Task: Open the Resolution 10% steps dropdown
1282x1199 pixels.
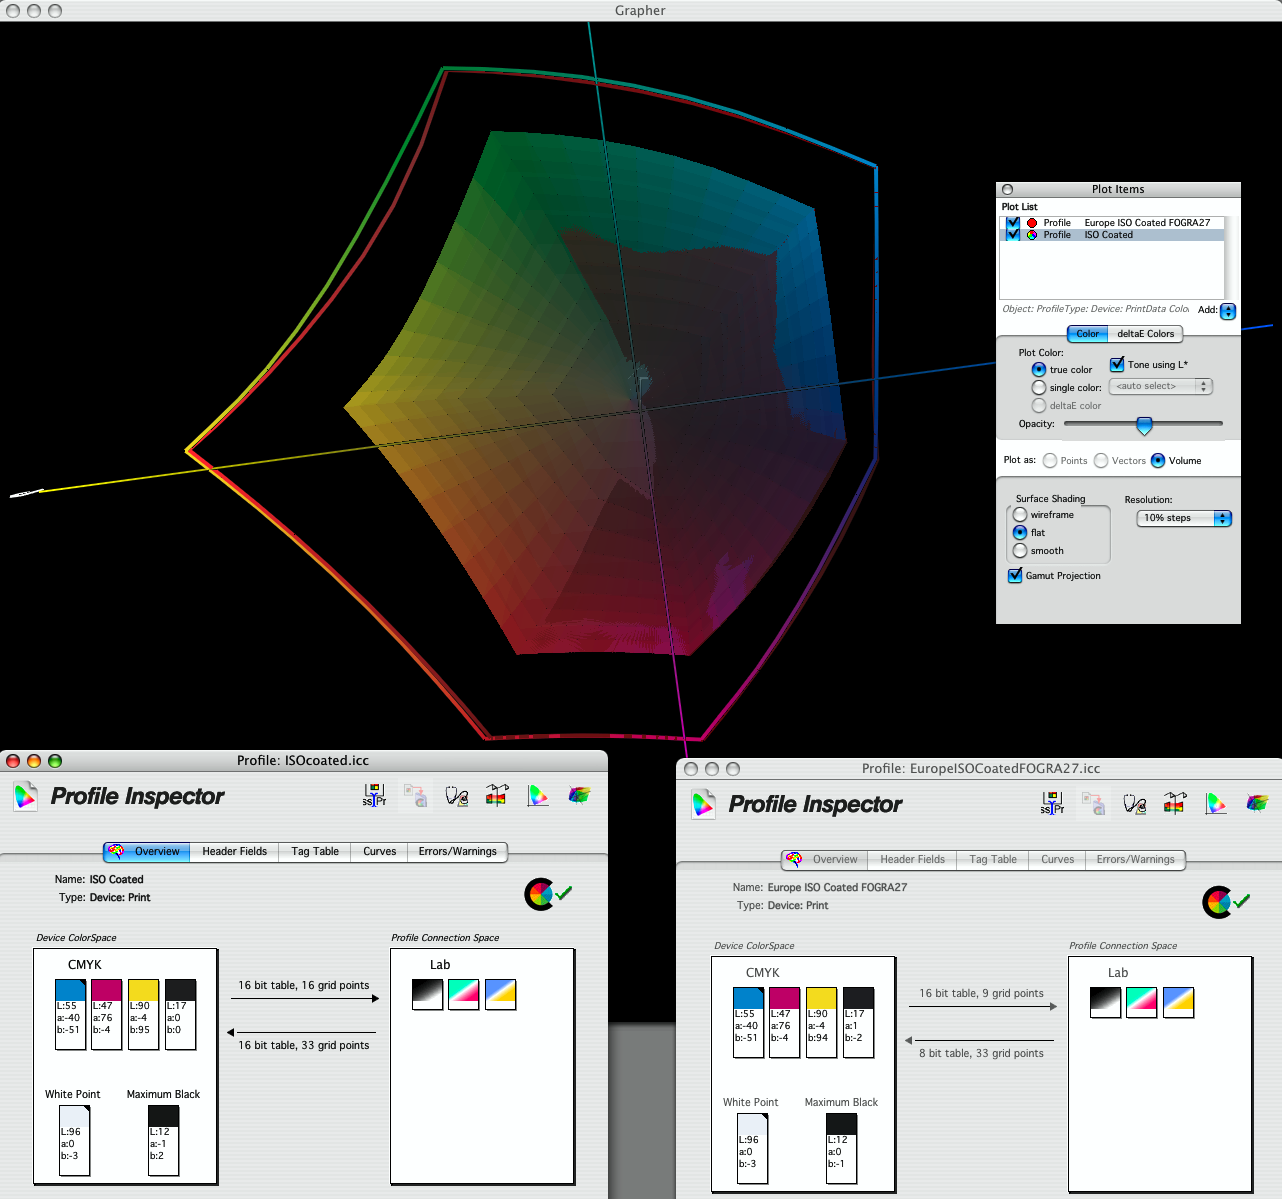Action: pyautogui.click(x=1184, y=518)
